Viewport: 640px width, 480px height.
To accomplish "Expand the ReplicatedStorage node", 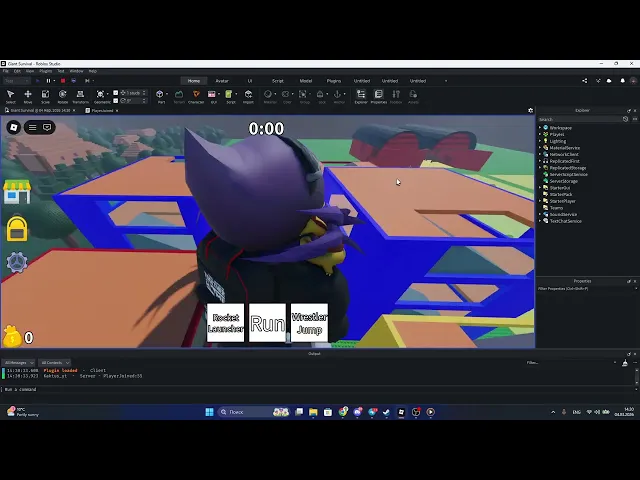I will (x=540, y=168).
